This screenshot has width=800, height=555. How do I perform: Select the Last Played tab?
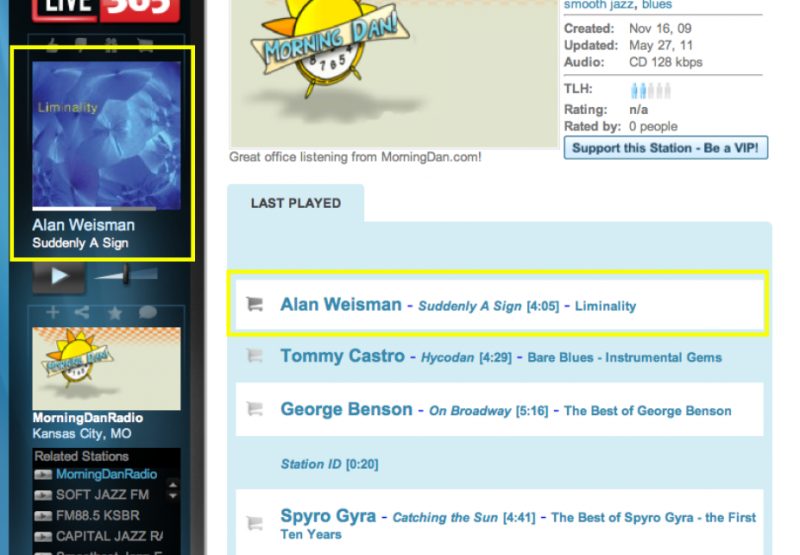(295, 203)
